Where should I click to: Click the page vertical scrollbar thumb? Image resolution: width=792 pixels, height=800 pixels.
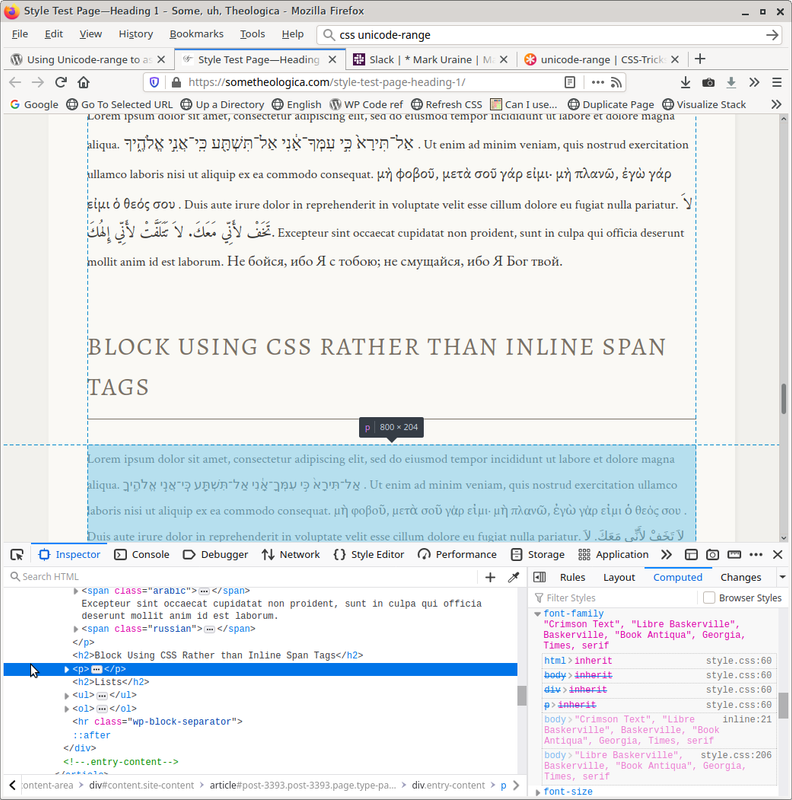click(784, 398)
